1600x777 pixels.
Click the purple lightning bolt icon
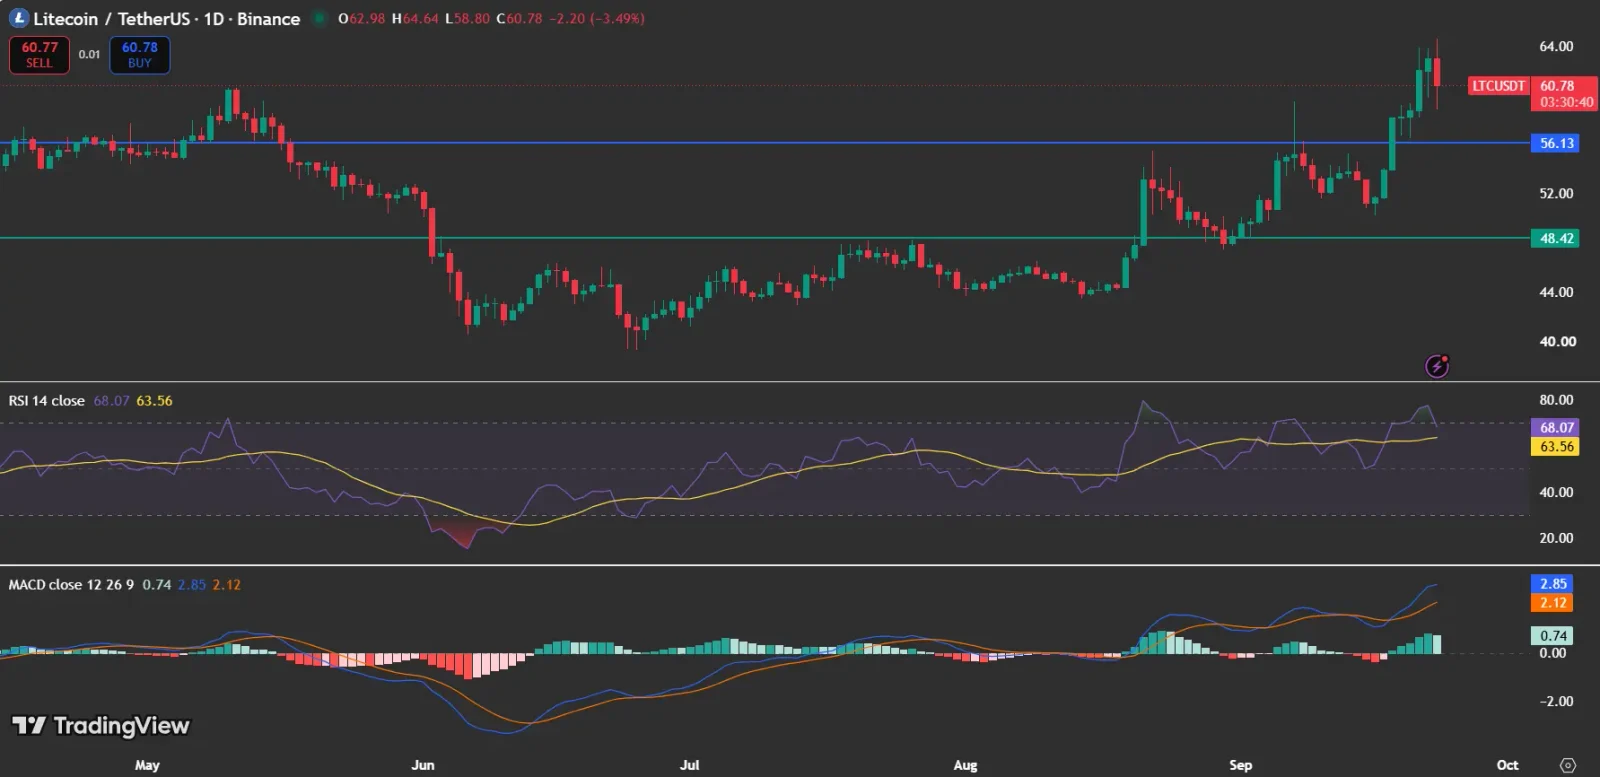click(x=1437, y=366)
